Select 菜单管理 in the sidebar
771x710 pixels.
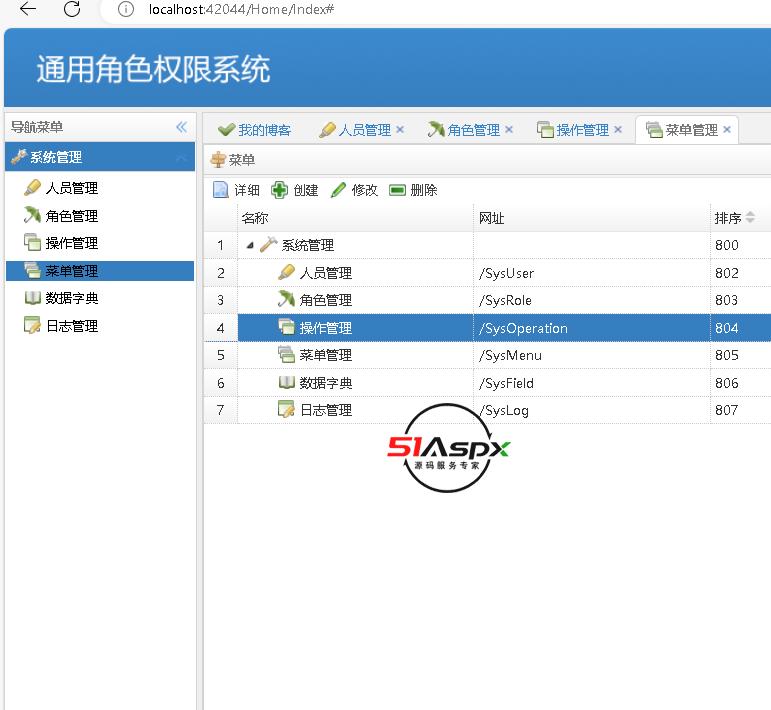pos(100,271)
